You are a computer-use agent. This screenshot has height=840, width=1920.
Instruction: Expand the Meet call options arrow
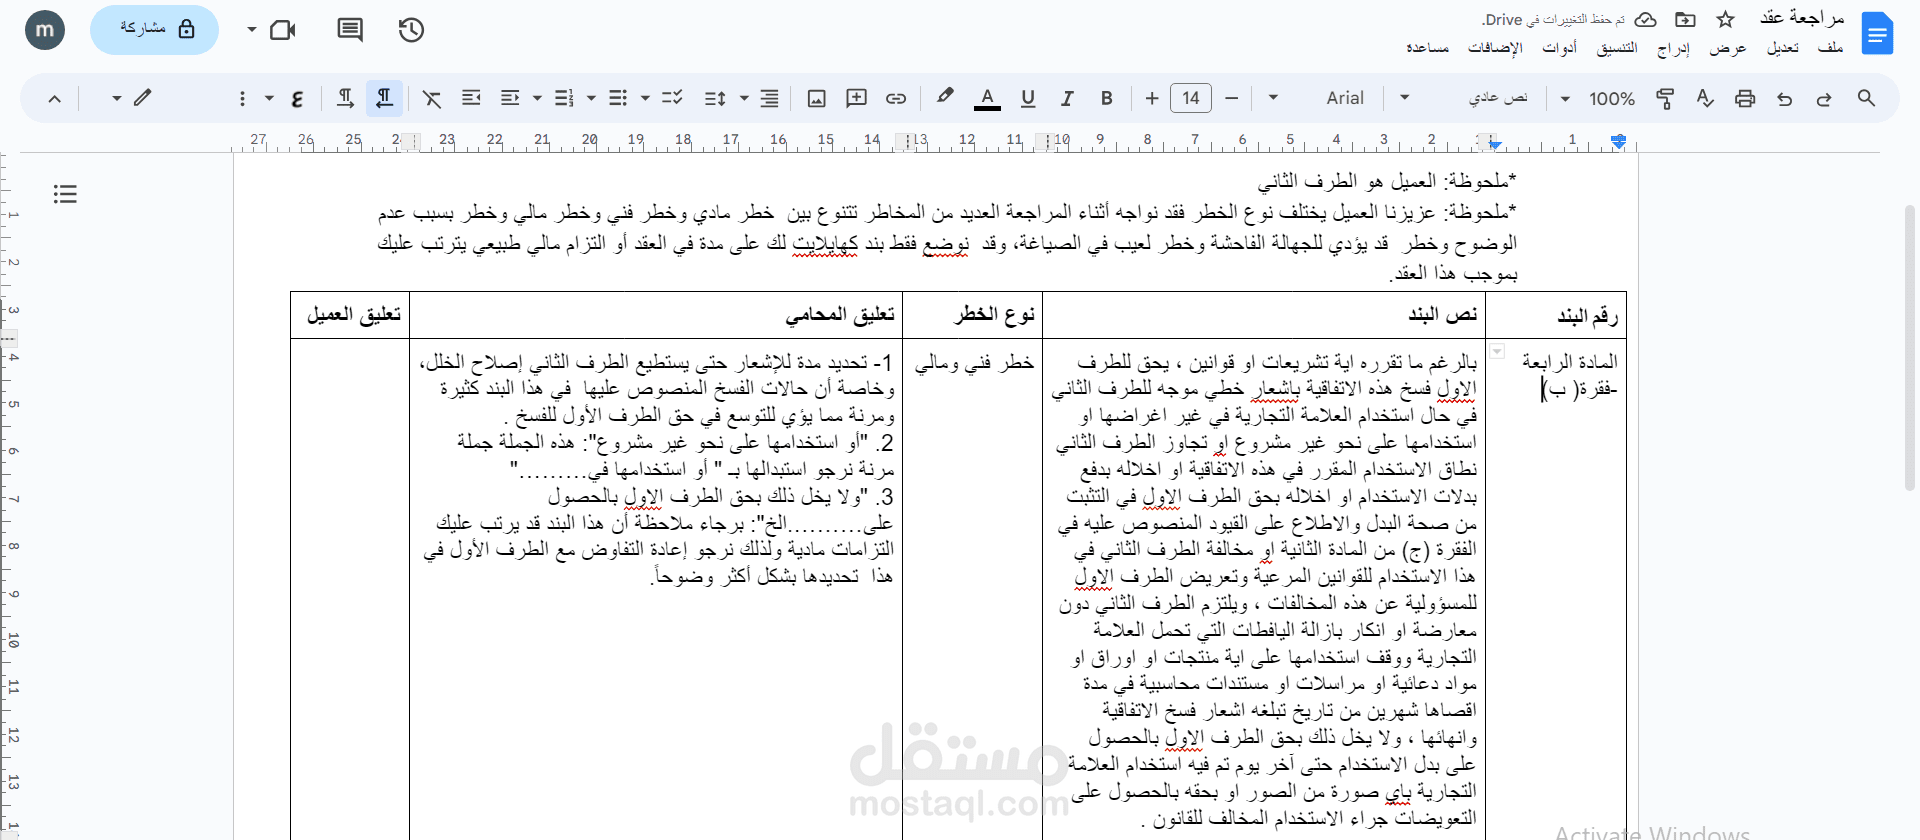point(251,30)
